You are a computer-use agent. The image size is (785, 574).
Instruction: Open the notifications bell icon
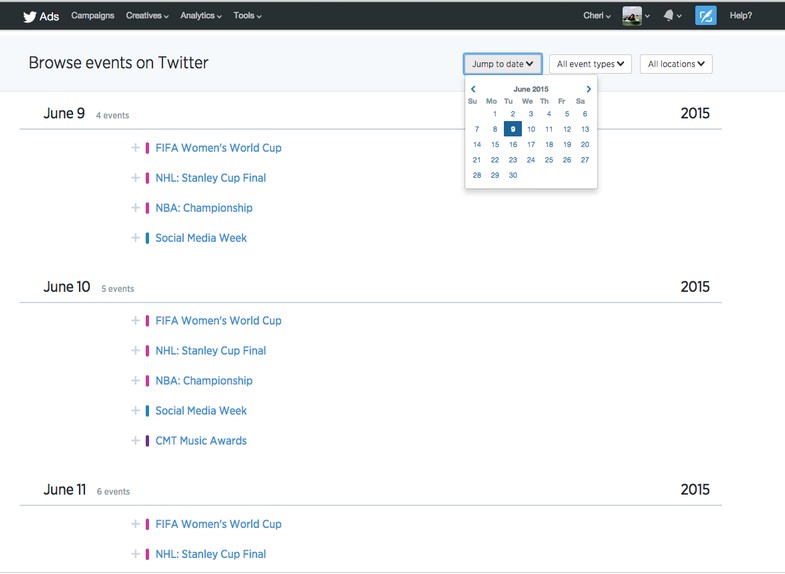[668, 16]
